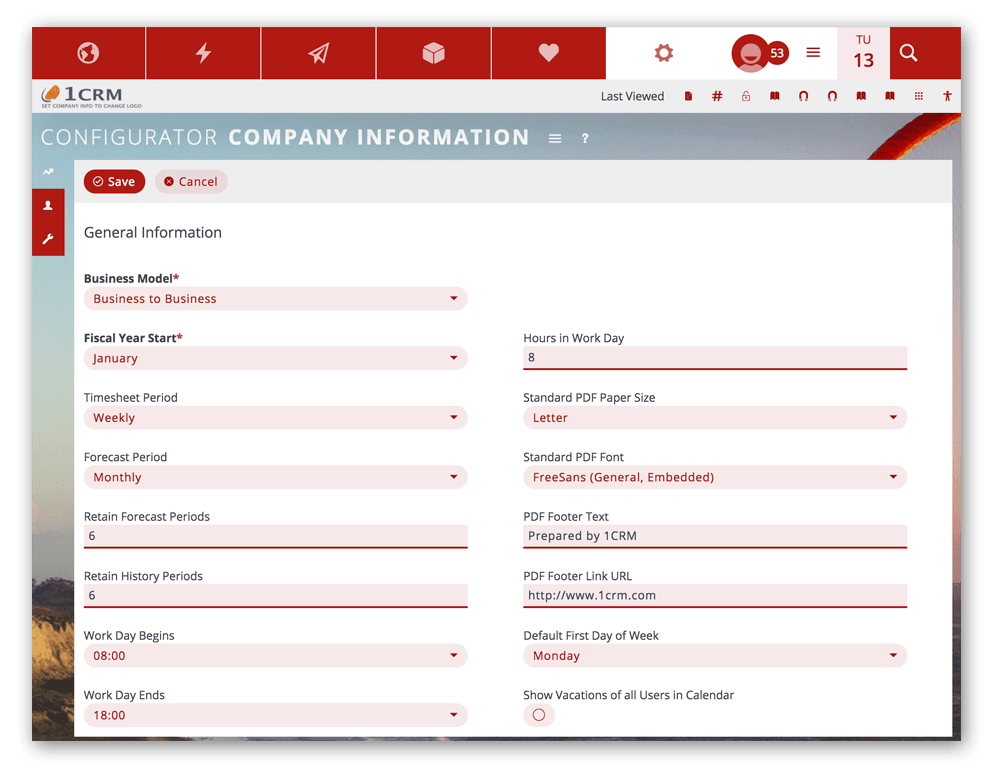Click the Retain History Periods field
The image size is (988, 770).
(275, 595)
